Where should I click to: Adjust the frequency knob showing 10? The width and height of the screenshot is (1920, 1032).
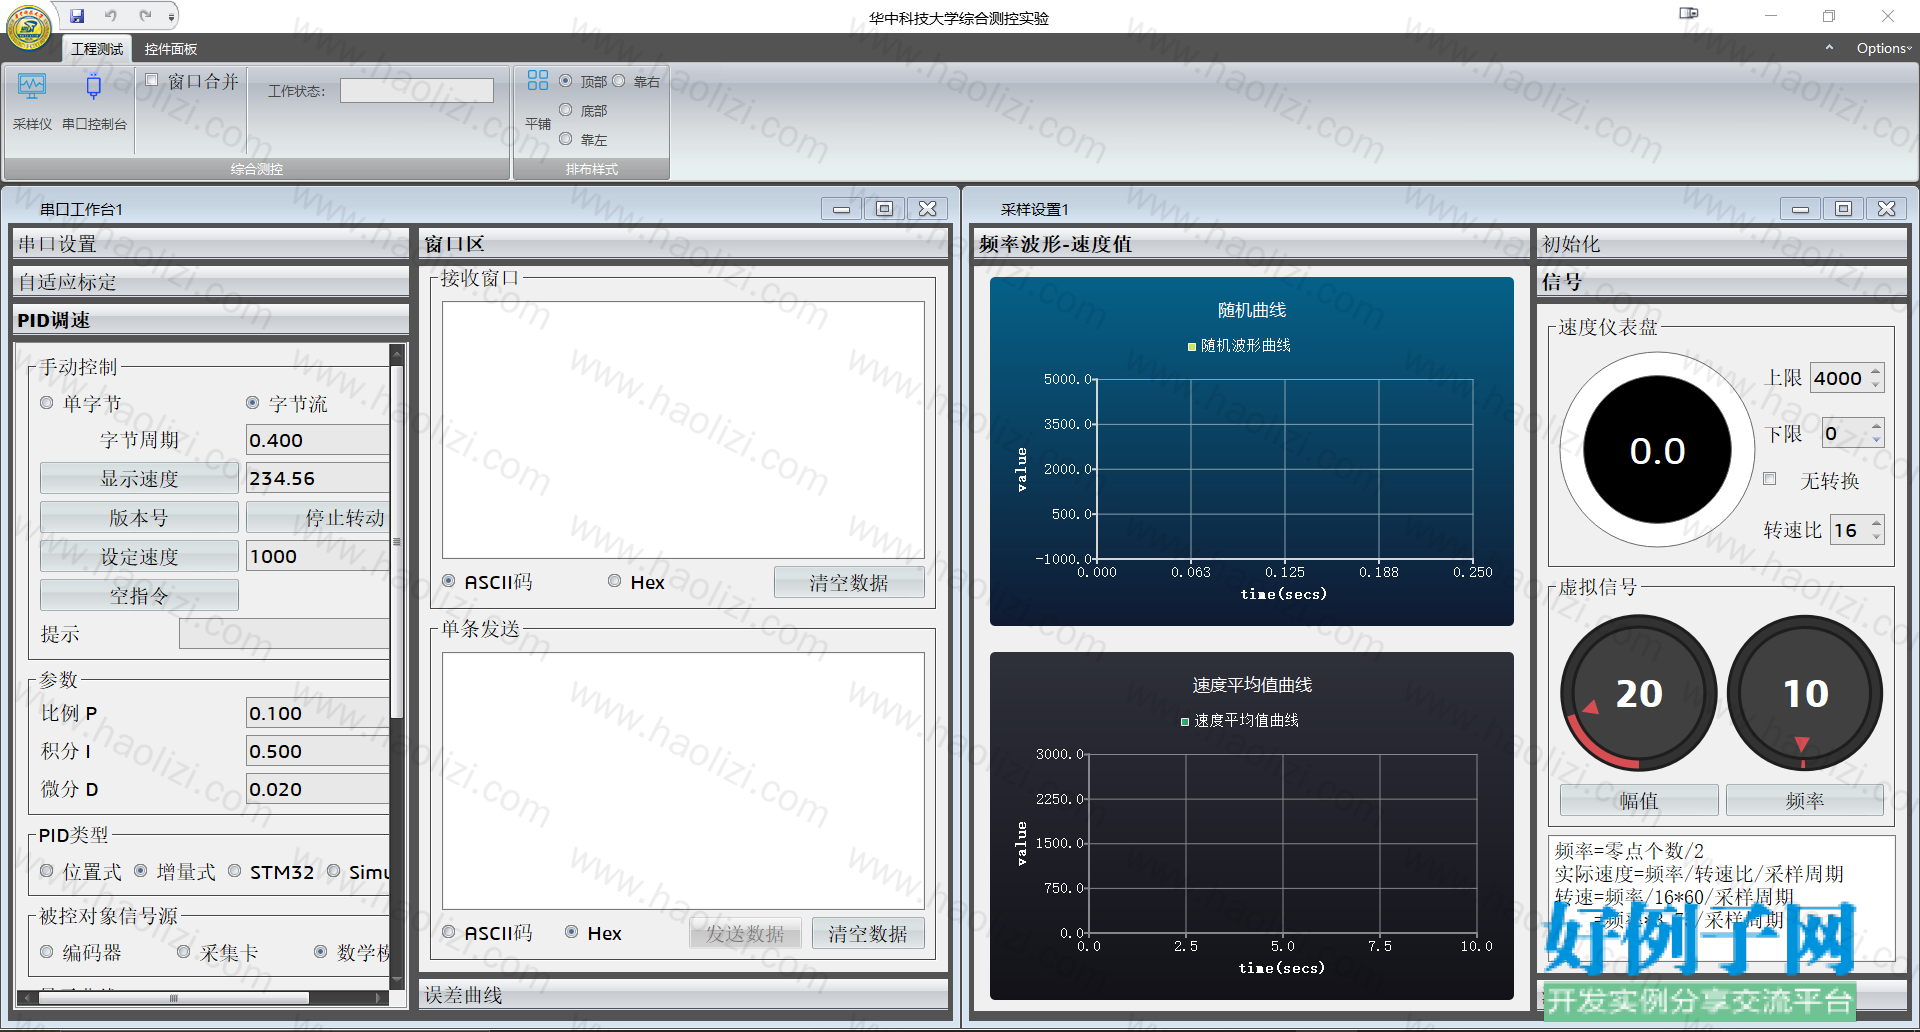pos(1805,693)
